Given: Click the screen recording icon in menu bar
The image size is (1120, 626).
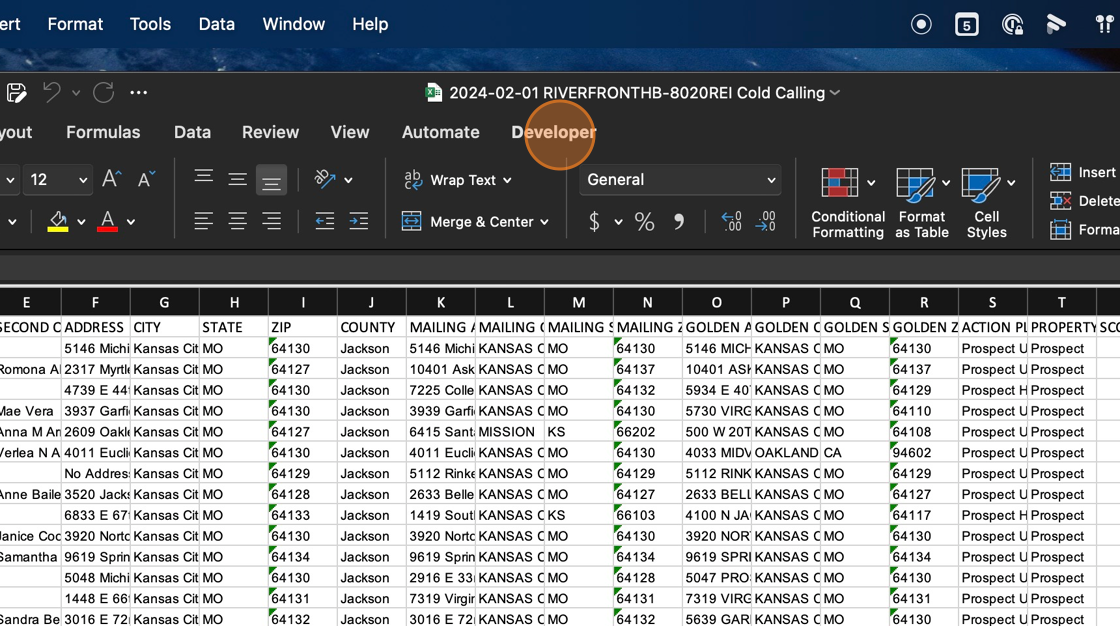Looking at the screenshot, I should (x=921, y=24).
